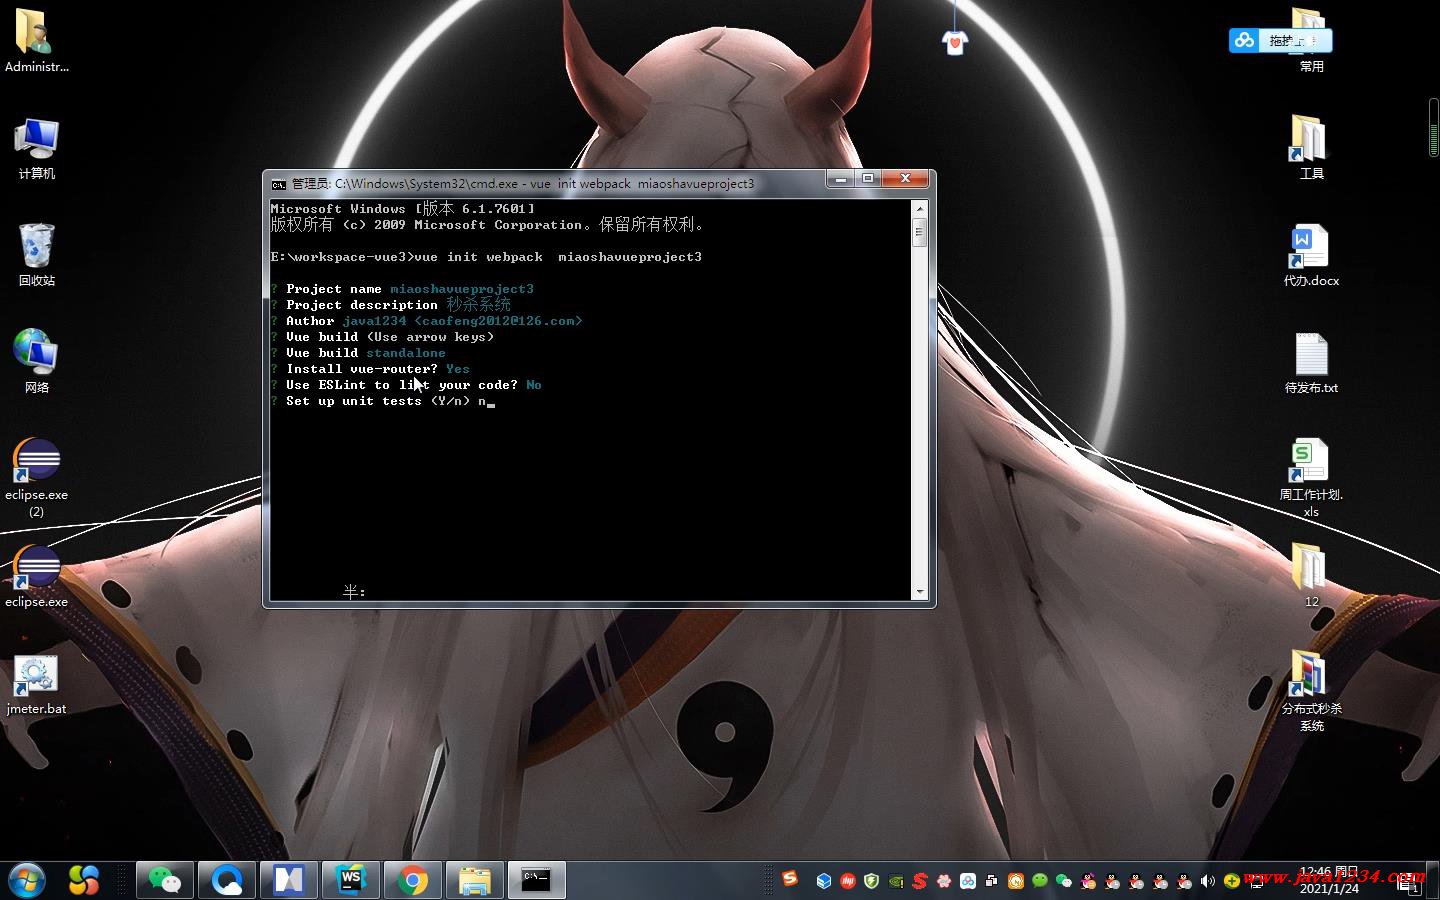The width and height of the screenshot is (1440, 900).
Task: Switch to WebStorm in the taskbar
Action: [x=351, y=880]
